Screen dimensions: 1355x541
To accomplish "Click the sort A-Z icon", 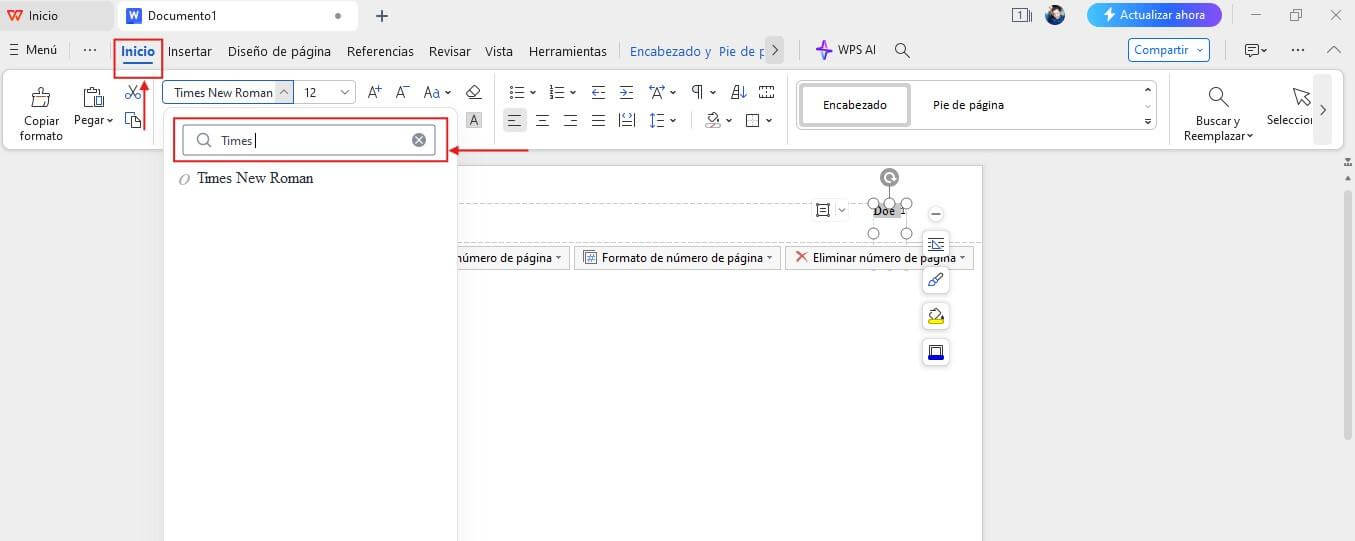I will coord(739,92).
